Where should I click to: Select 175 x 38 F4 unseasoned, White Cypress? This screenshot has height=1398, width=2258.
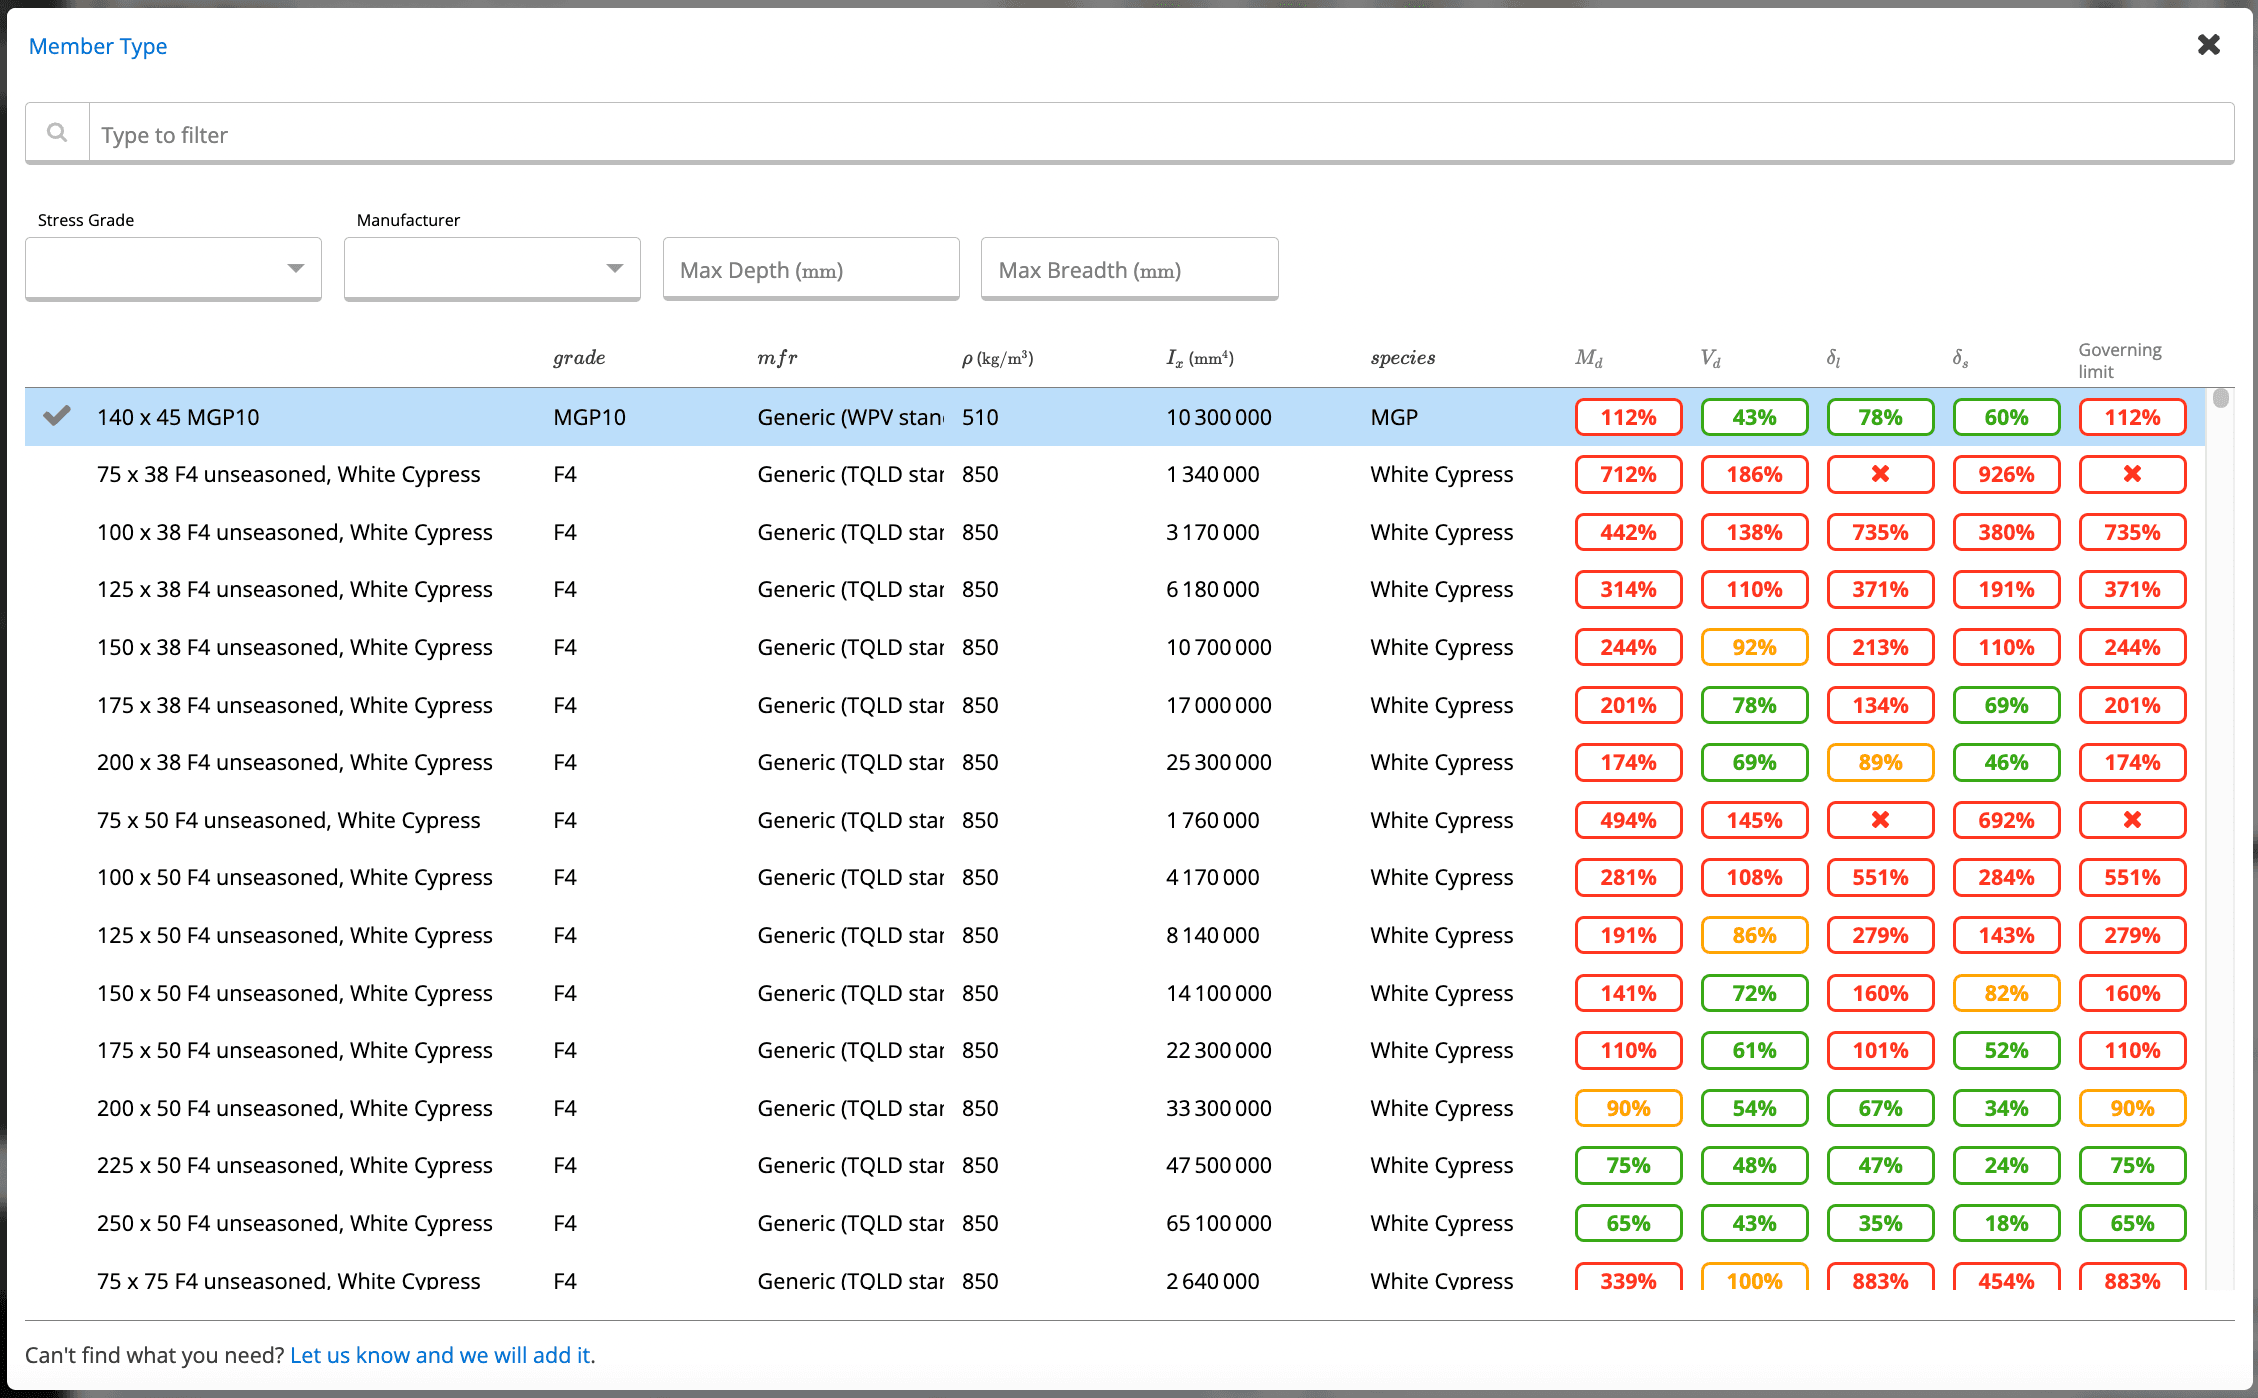pos(1115,705)
